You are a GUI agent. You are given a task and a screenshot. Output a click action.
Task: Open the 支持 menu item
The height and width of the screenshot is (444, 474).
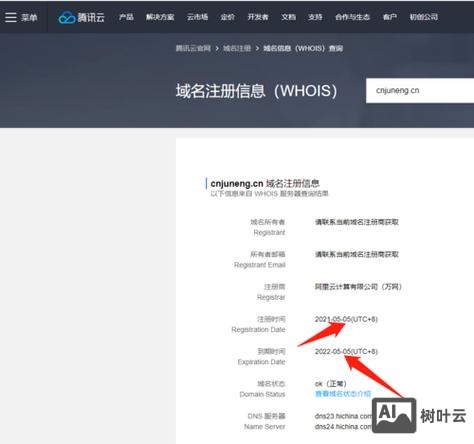(x=315, y=17)
